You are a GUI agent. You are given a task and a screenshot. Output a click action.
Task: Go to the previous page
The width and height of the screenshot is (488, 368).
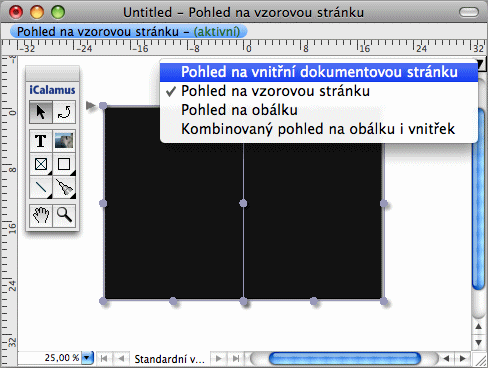click(121, 359)
